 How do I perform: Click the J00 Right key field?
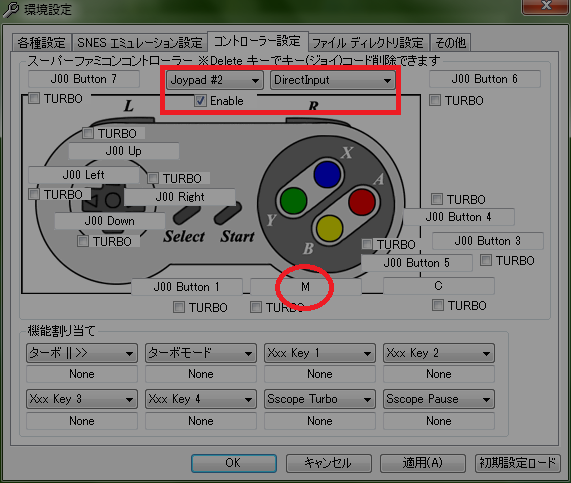(x=180, y=197)
